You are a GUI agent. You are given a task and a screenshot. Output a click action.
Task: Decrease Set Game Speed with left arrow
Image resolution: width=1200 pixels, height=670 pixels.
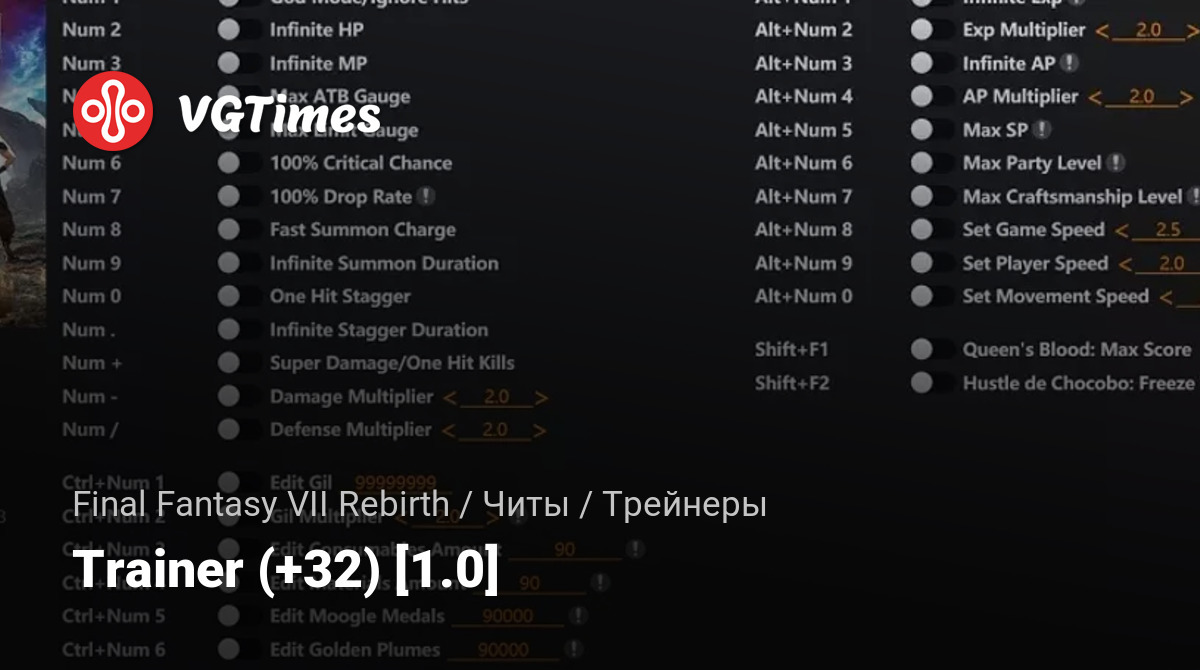point(1122,231)
